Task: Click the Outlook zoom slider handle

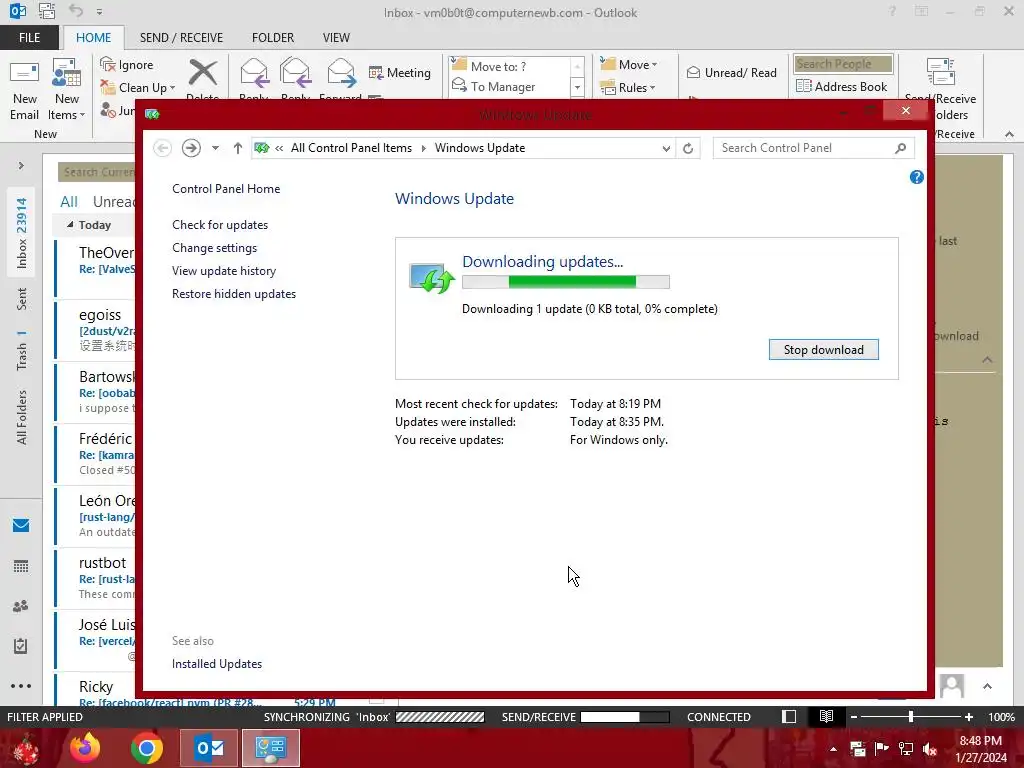Action: point(910,716)
